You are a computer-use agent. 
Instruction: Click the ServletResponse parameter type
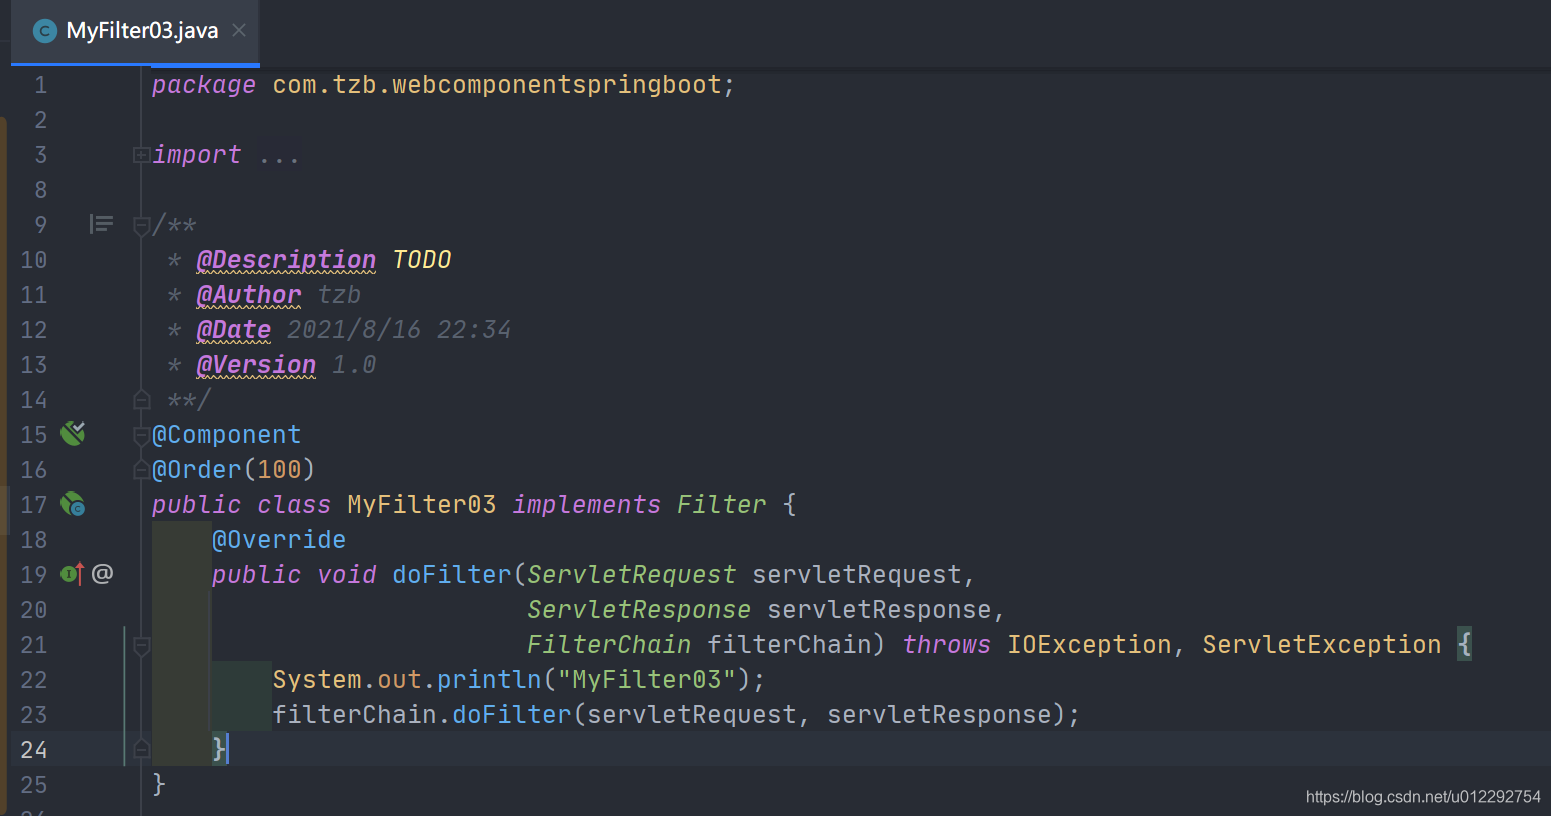pos(639,610)
